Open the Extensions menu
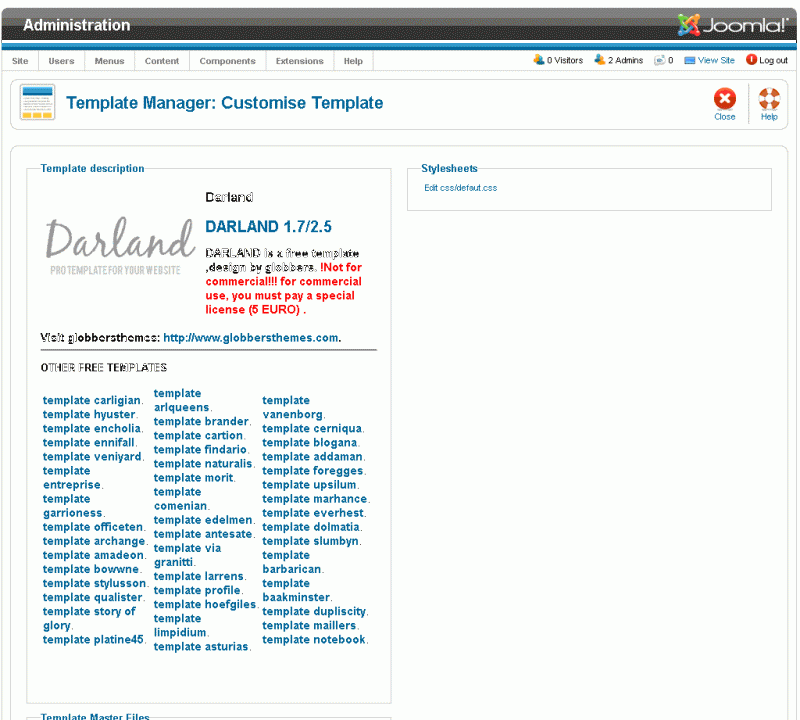 (x=299, y=61)
